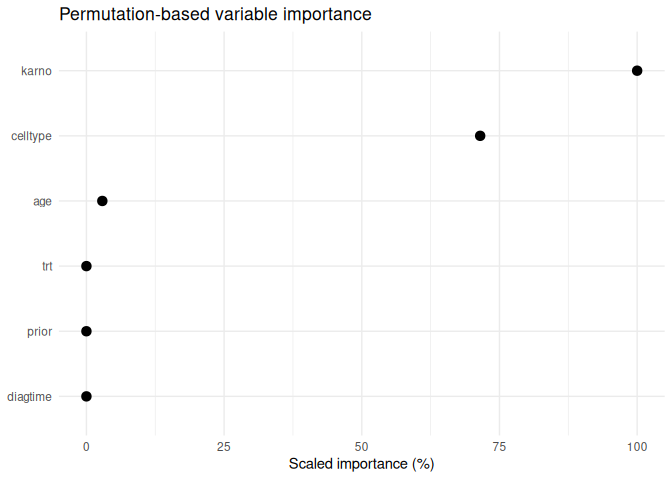Viewport: 672px width, 480px height.
Task: Select the 75 x-axis tick label
Action: click(499, 446)
